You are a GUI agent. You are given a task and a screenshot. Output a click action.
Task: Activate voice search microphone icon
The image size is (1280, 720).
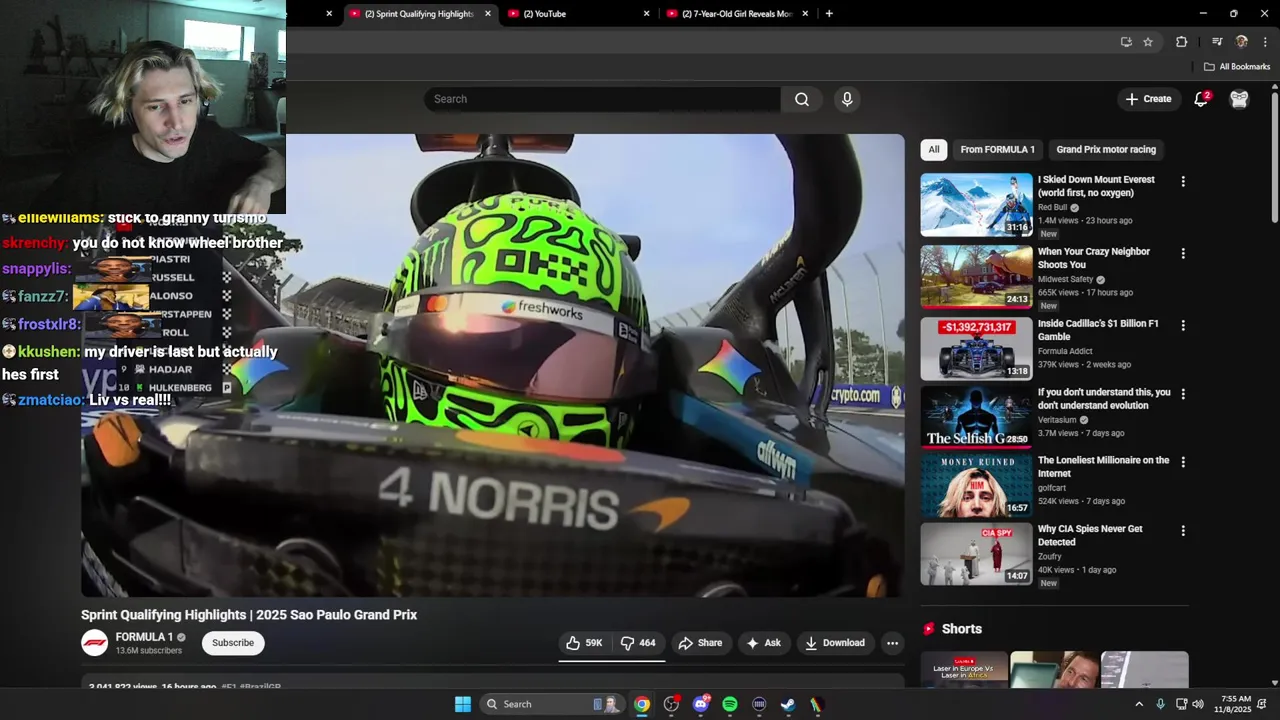click(847, 99)
